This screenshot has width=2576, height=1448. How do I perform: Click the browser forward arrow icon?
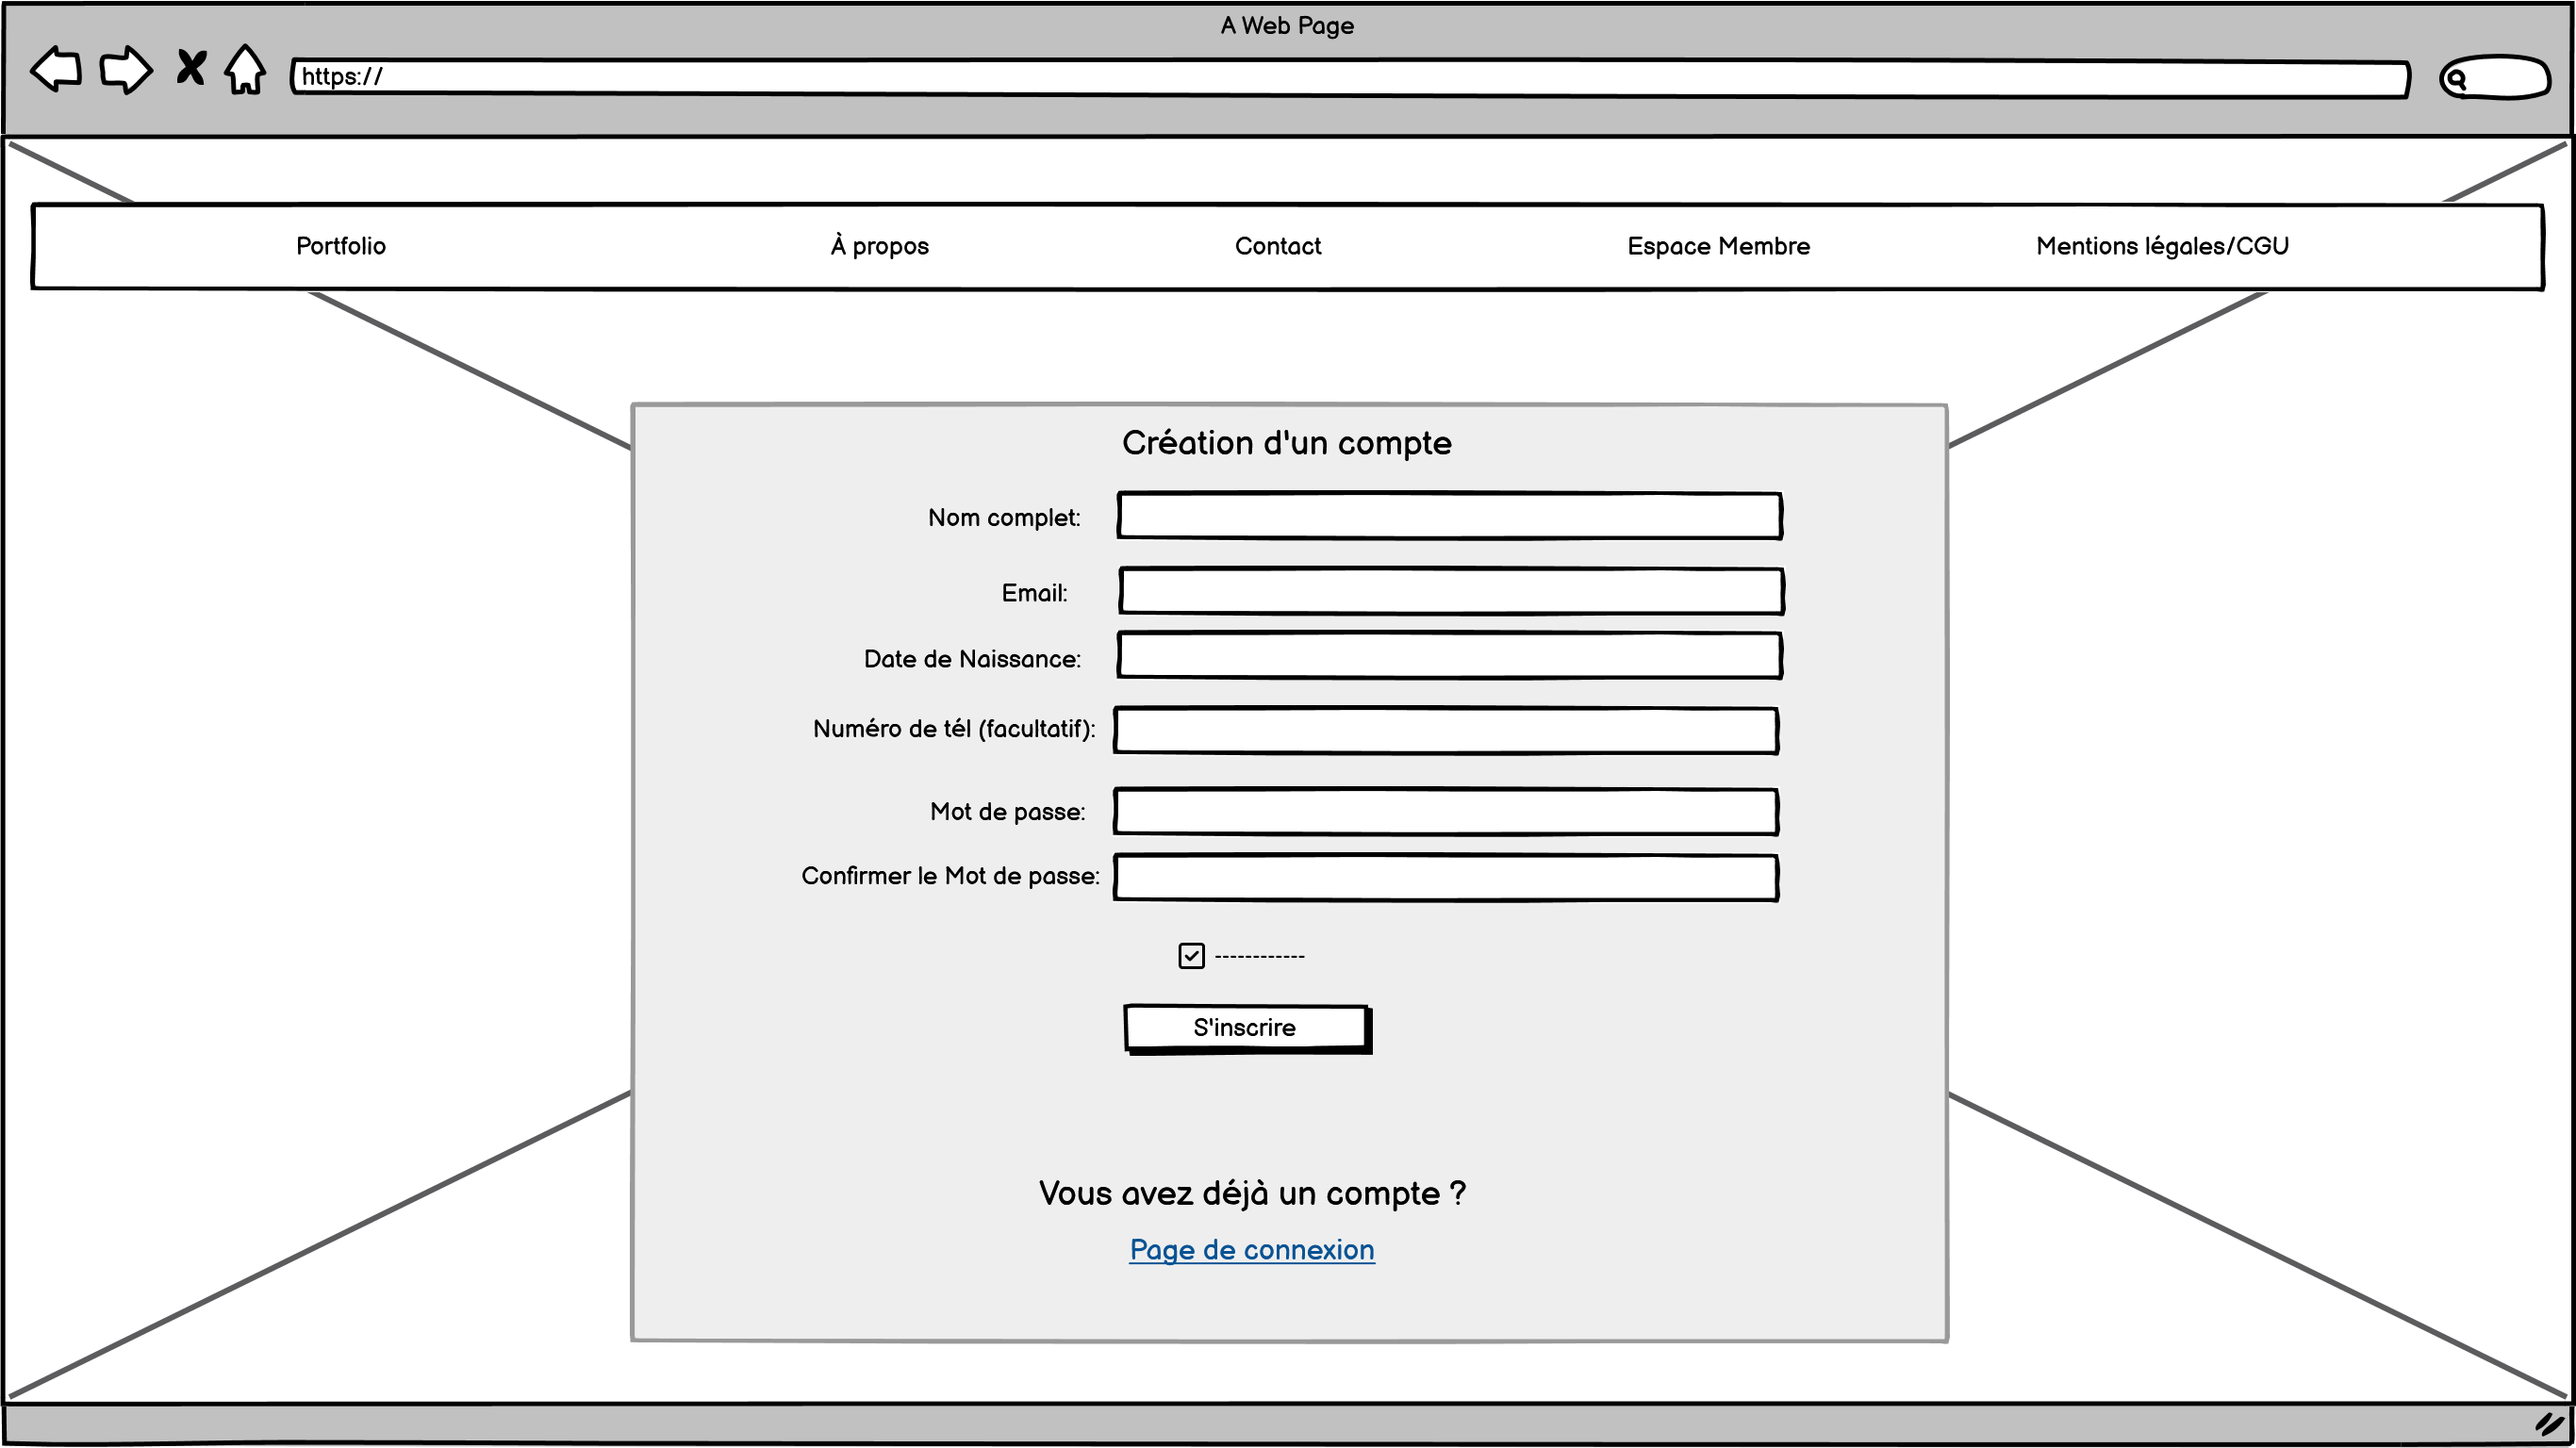click(x=126, y=70)
